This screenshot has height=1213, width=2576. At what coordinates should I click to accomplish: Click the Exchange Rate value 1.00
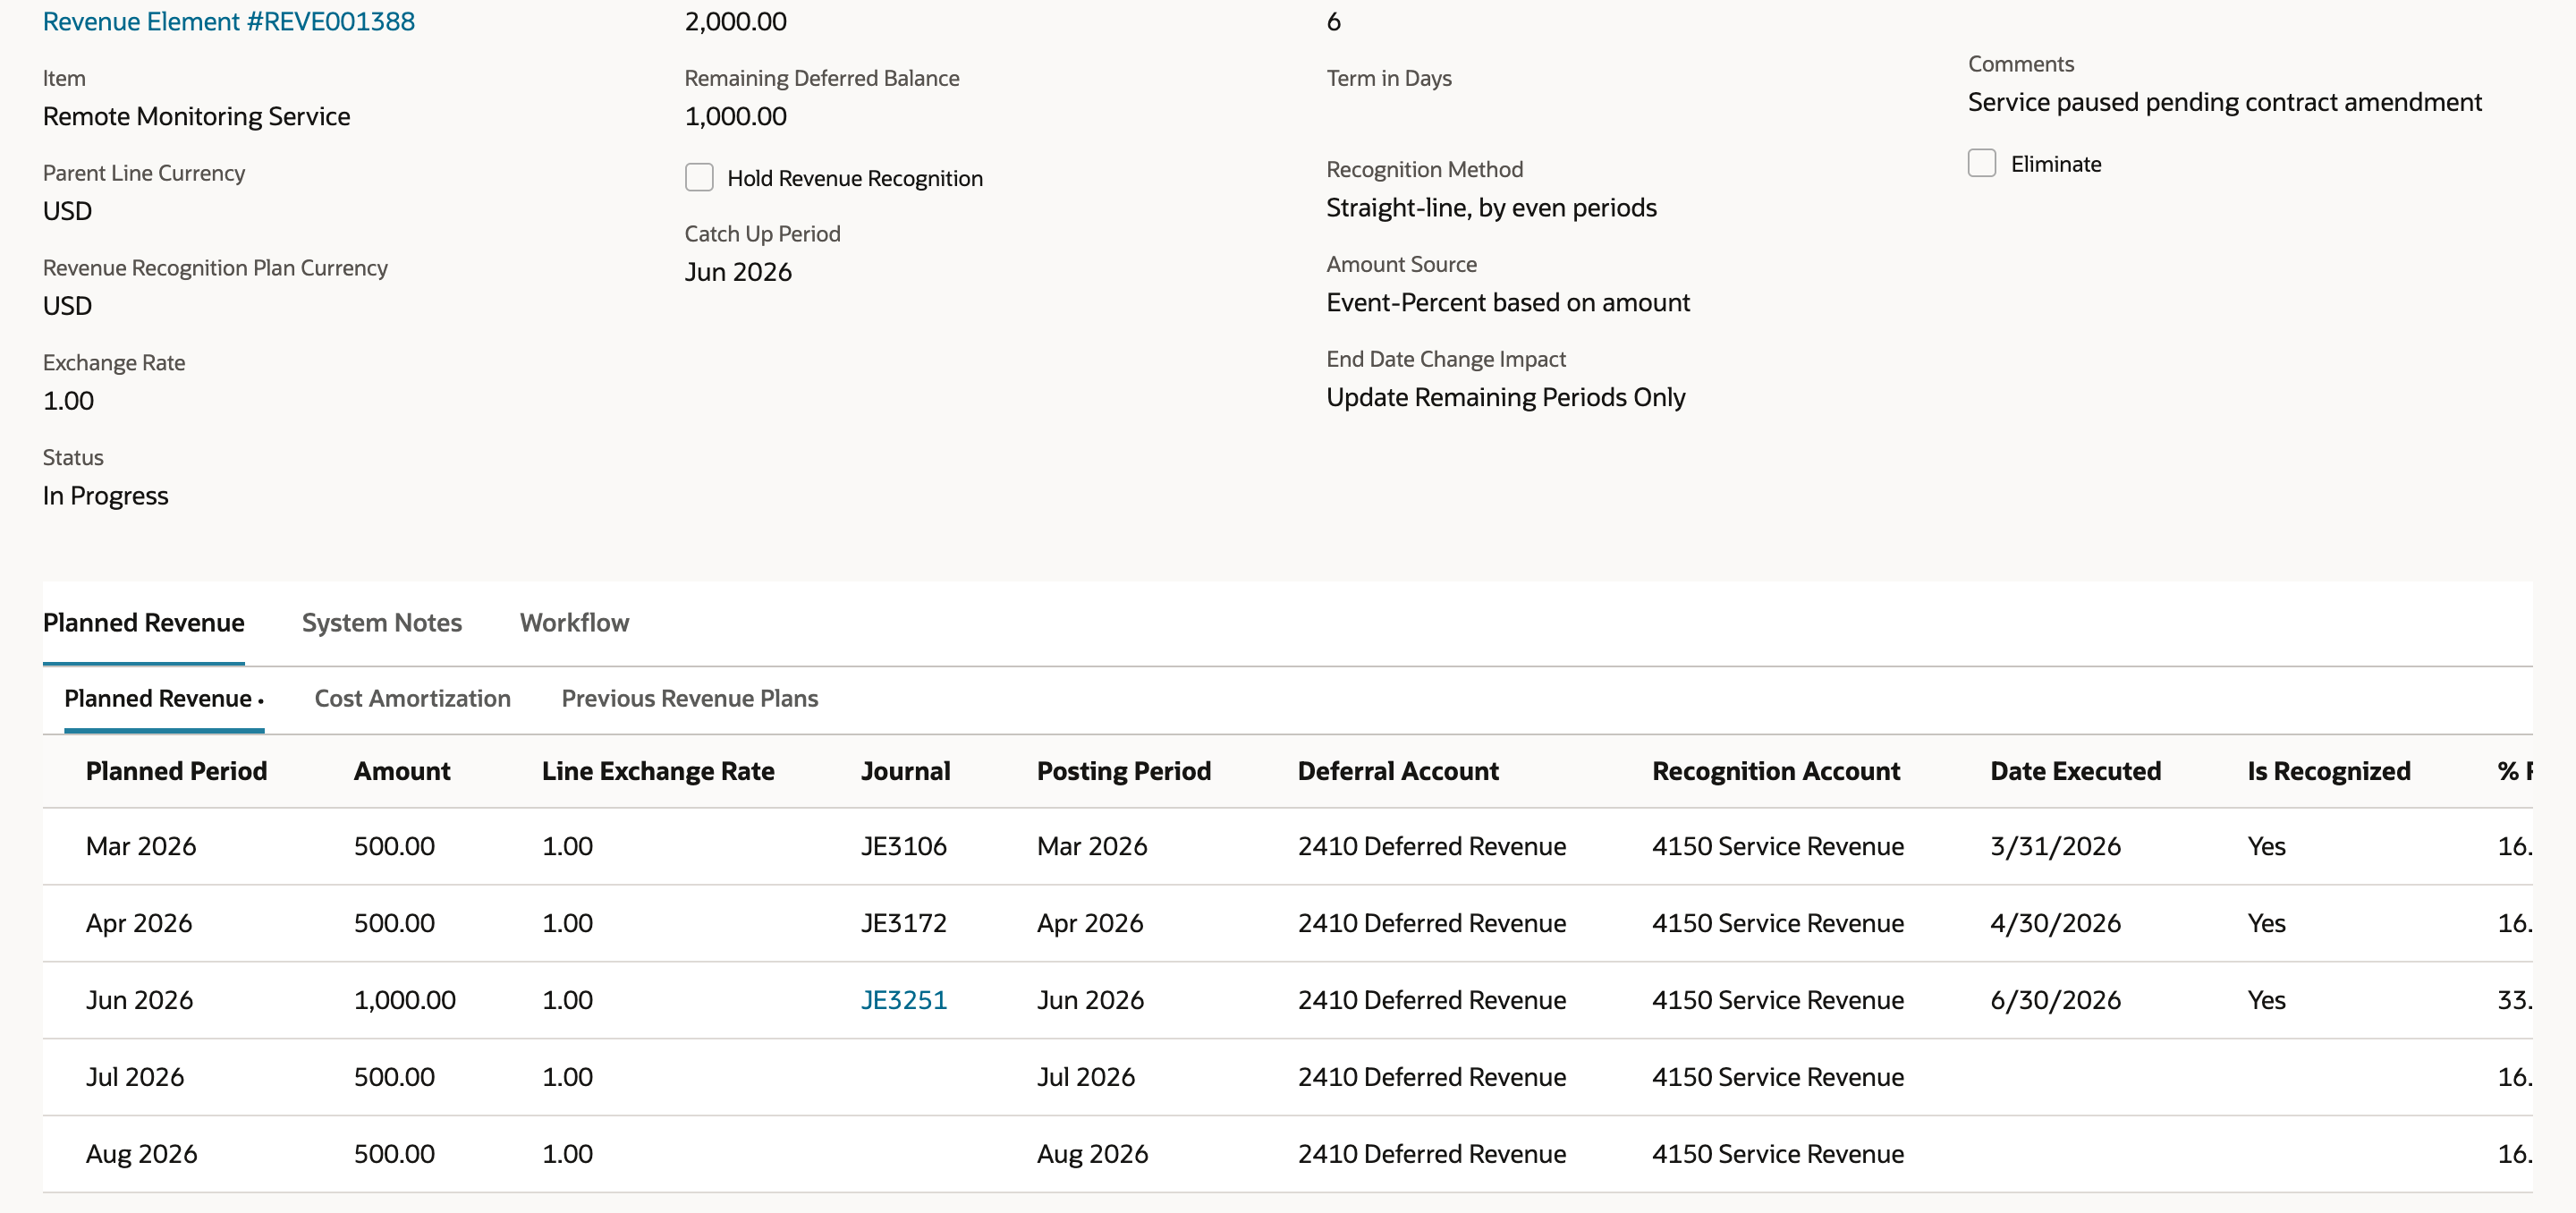click(x=68, y=400)
